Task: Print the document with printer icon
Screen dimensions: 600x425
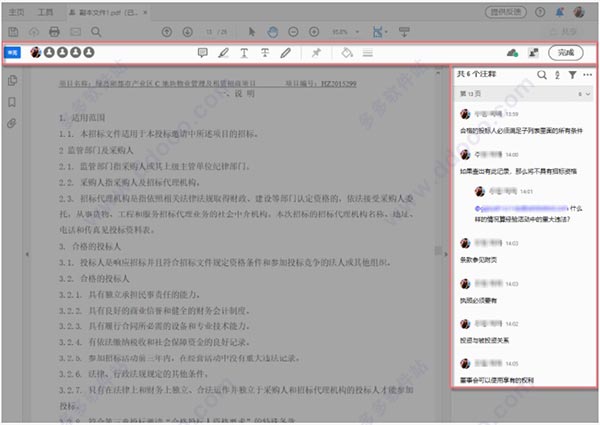Action: tap(54, 32)
